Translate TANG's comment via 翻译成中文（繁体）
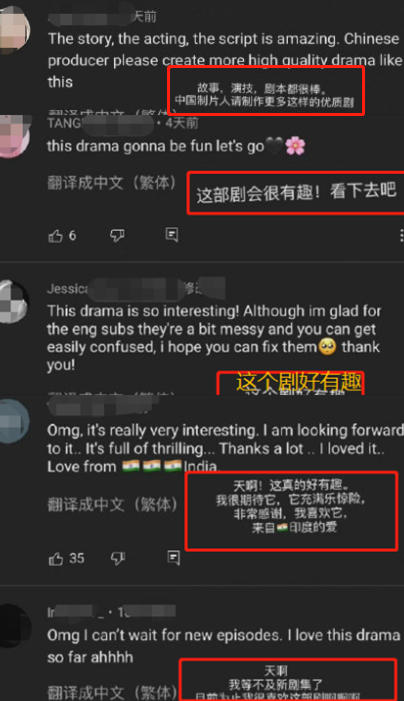This screenshot has width=404, height=701. 112,183
